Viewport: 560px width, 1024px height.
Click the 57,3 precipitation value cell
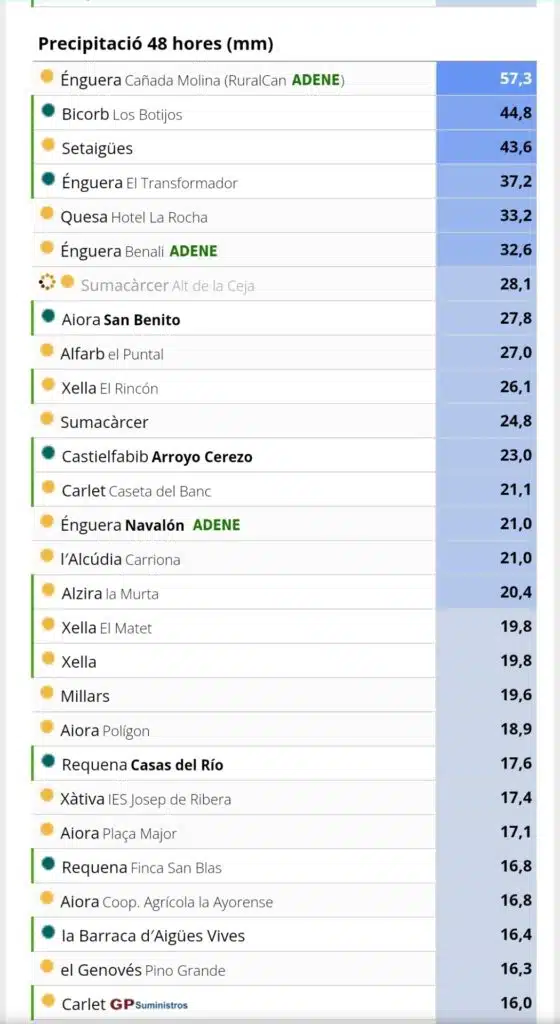(486, 79)
